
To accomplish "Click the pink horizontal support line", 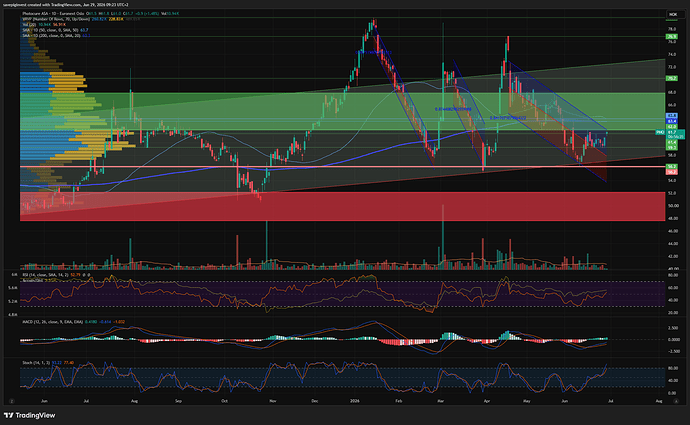I will (x=342, y=167).
